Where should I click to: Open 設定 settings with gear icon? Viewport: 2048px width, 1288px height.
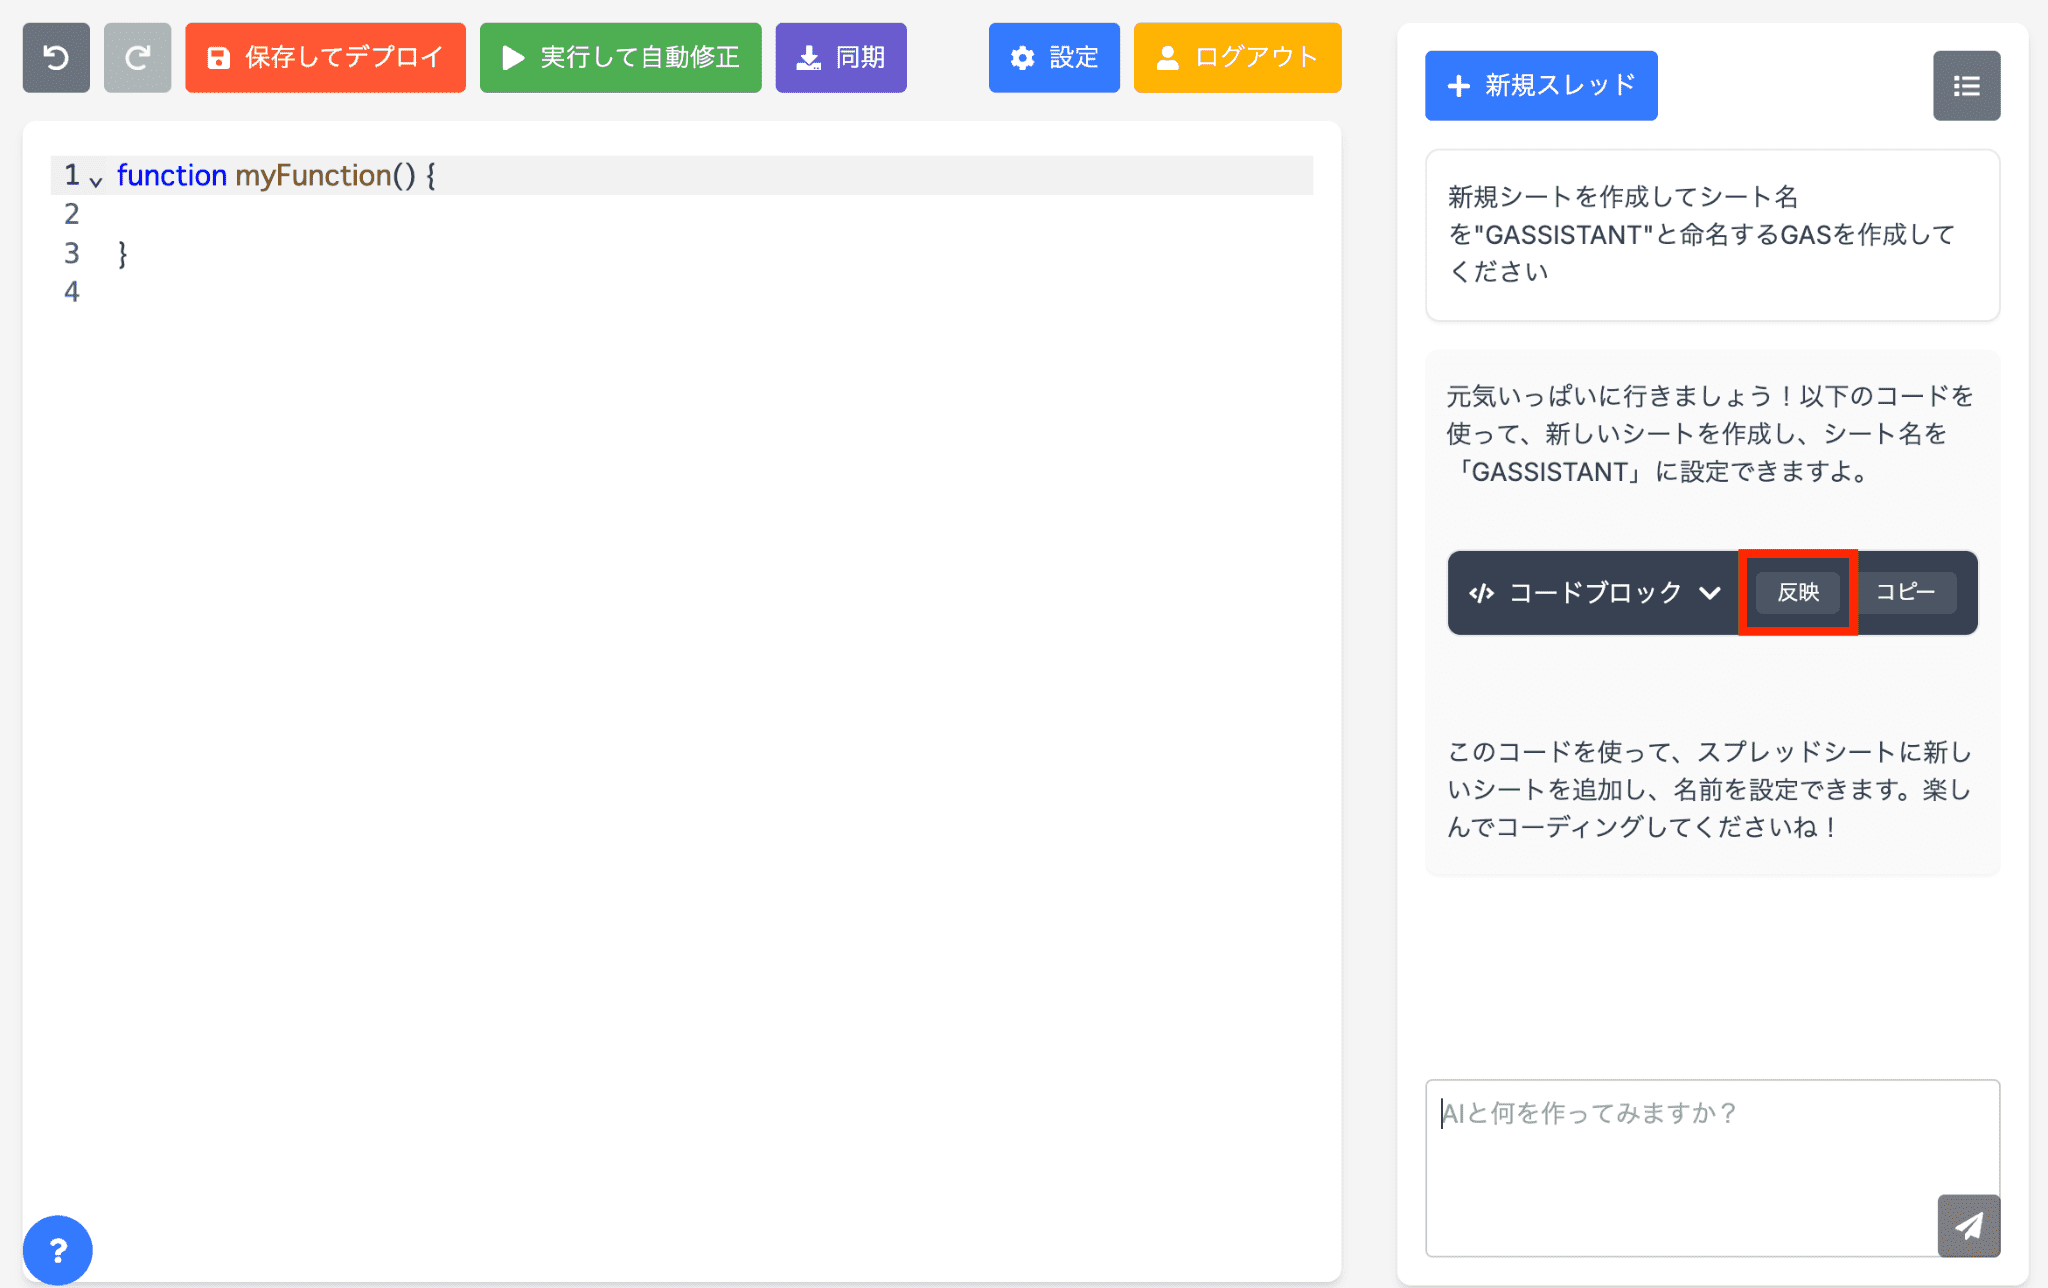point(1054,58)
